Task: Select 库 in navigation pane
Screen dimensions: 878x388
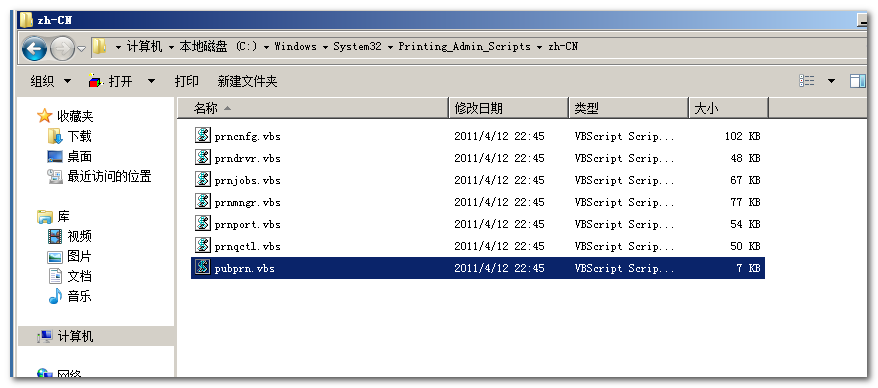Action: (x=63, y=217)
